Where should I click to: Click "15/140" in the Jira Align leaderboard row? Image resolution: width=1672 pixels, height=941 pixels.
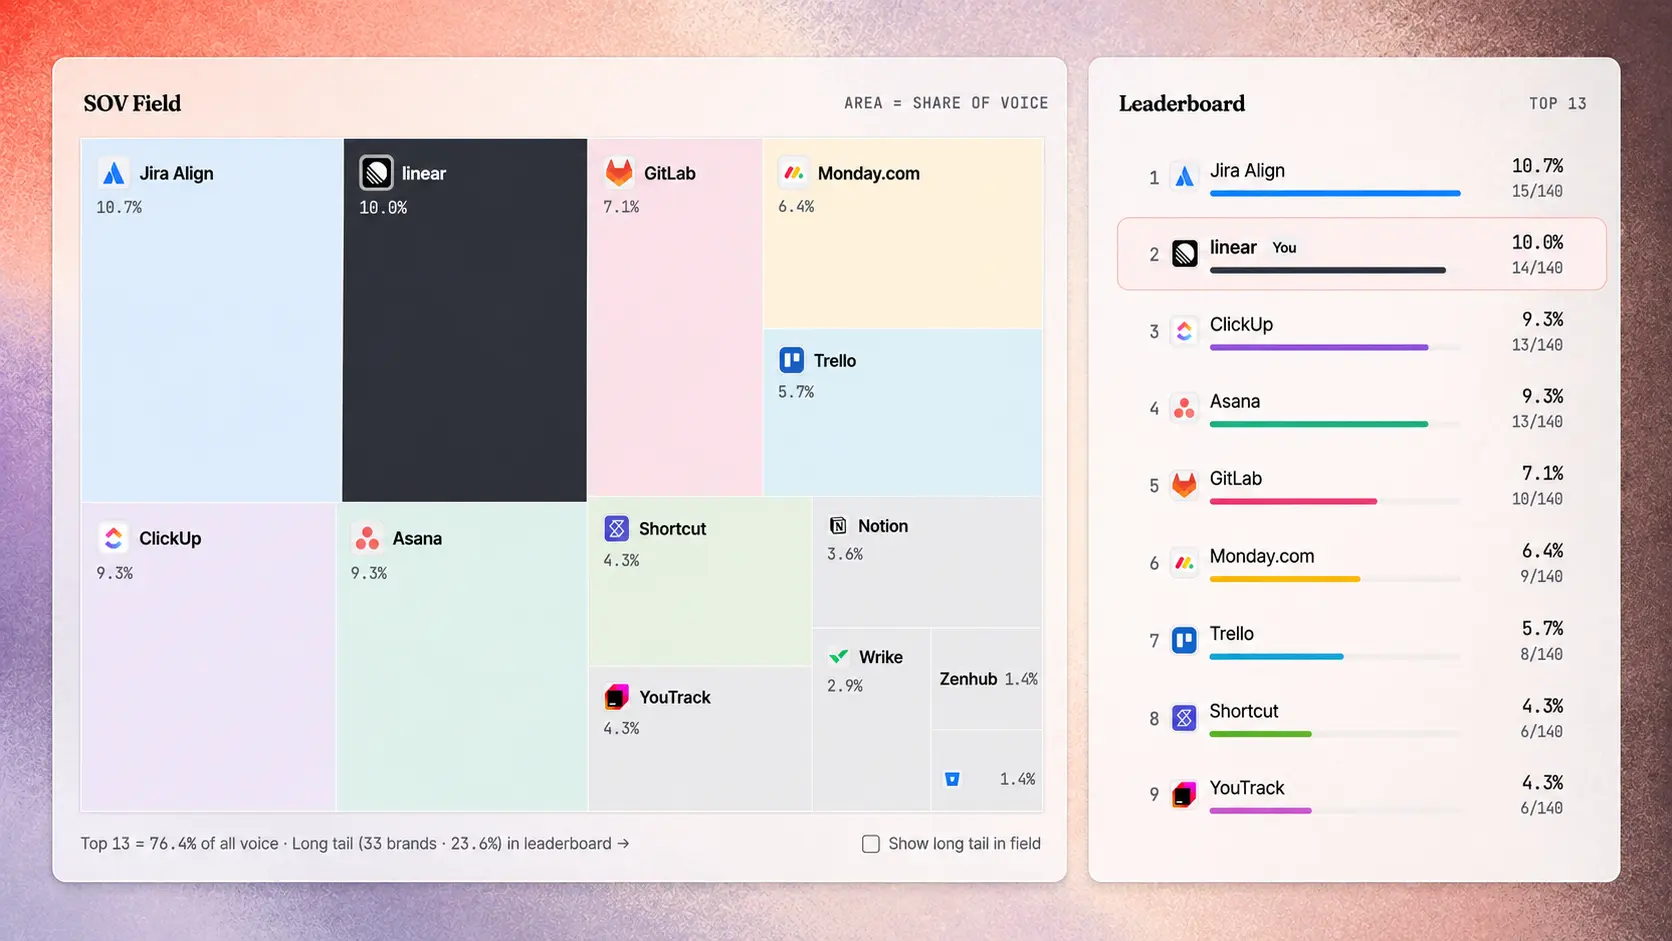[1537, 191]
